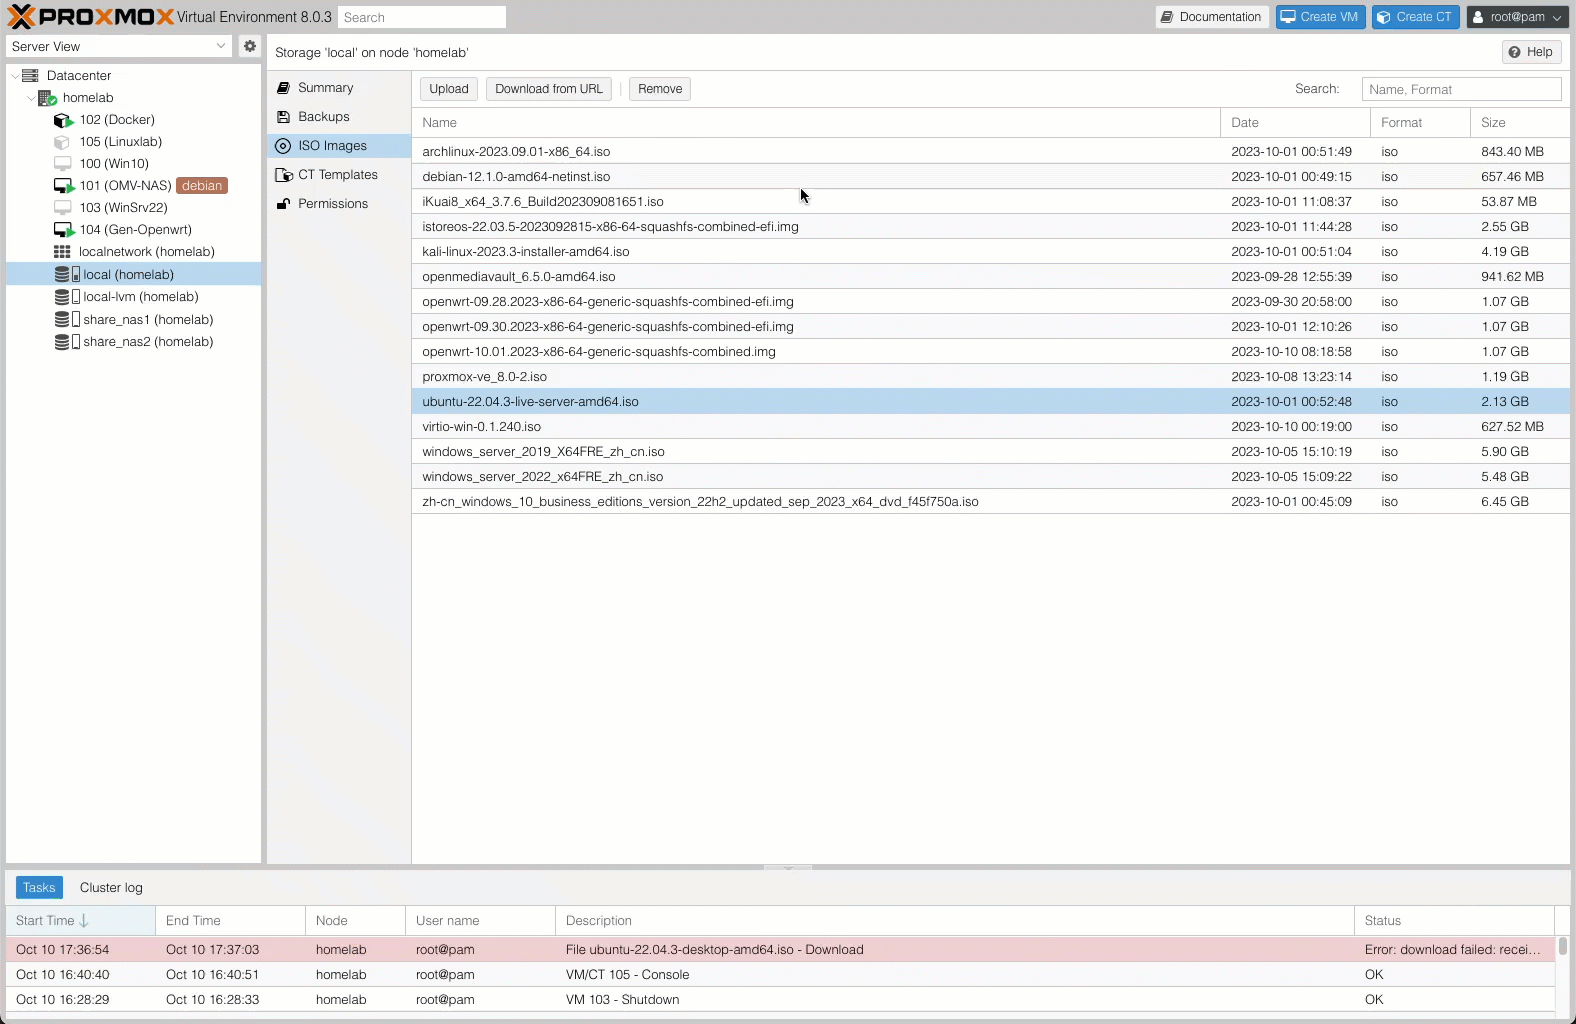Click the ISO Images disc icon

(x=283, y=146)
